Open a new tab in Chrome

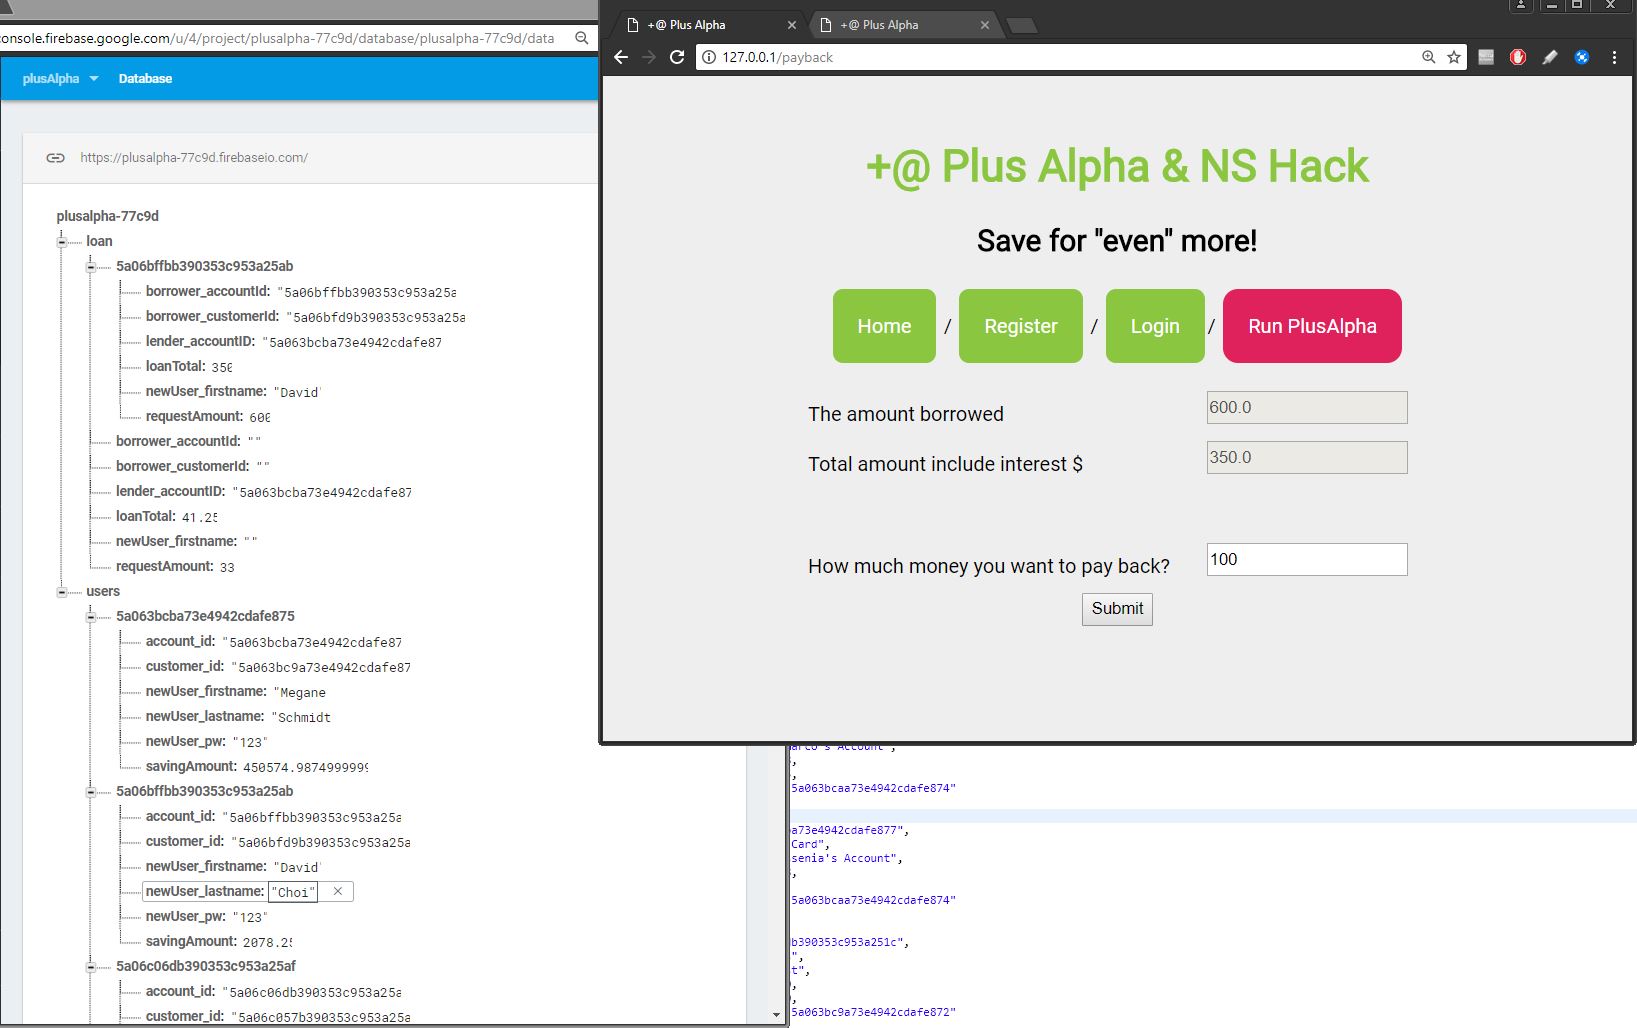(x=1022, y=25)
